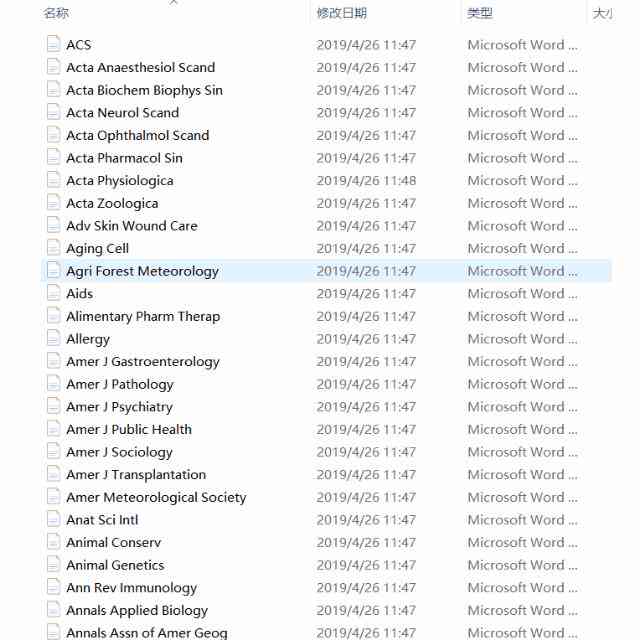This screenshot has height=640, width=640.
Task: Select the file named Allergy
Action: [x=88, y=339]
